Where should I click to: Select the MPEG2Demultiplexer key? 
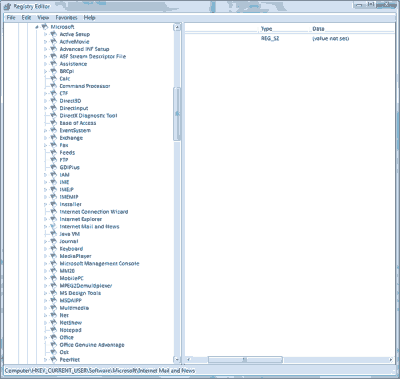click(x=86, y=286)
